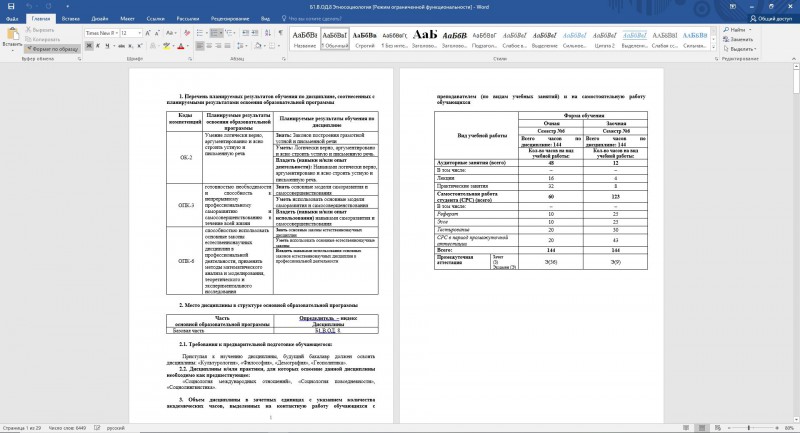Screen dimensions: 800x433
Task: Toggle bold formatting (Ж)
Action: pos(89,46)
